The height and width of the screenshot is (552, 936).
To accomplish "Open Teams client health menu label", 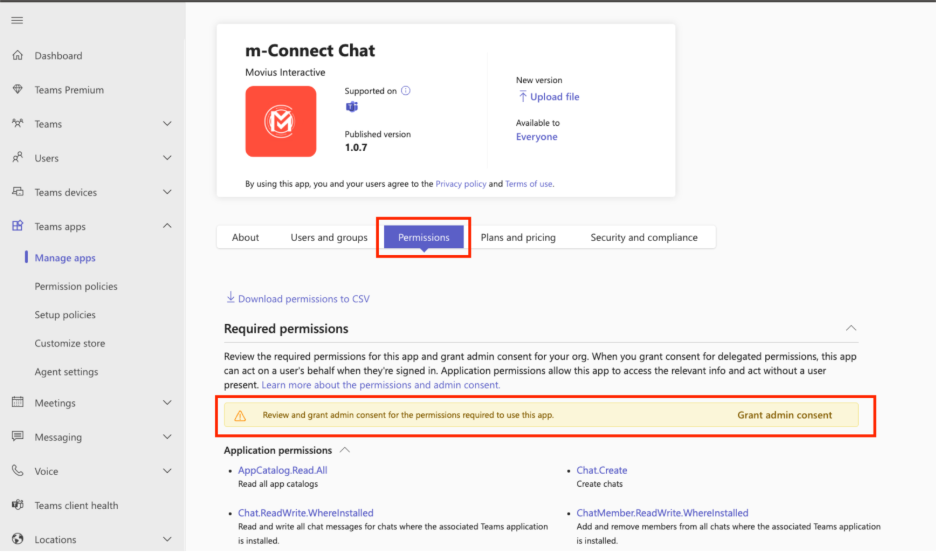I will pyautogui.click(x=76, y=505).
